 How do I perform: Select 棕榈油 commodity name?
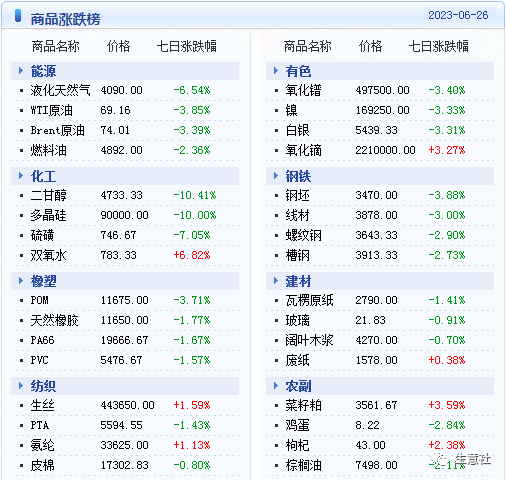(303, 465)
